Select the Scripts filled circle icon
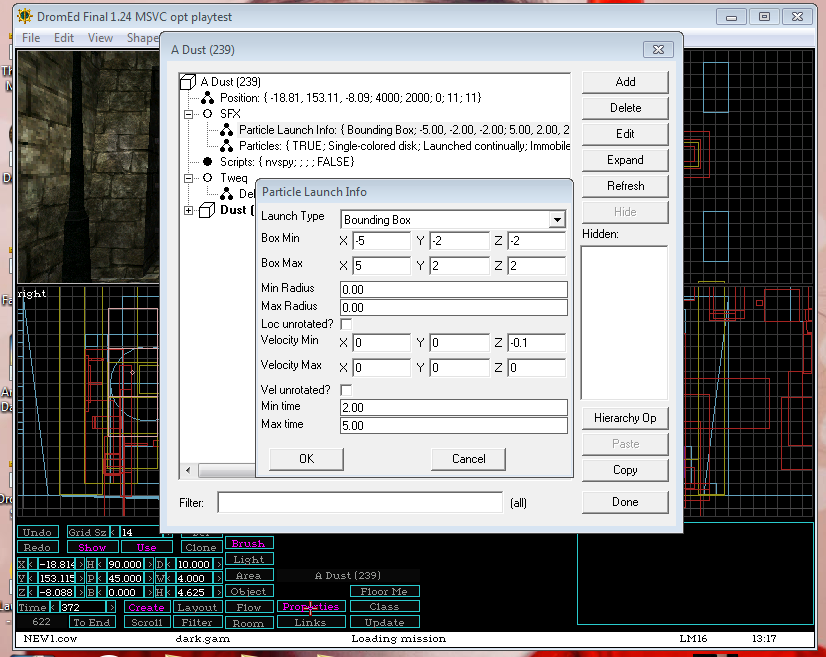 tap(207, 162)
